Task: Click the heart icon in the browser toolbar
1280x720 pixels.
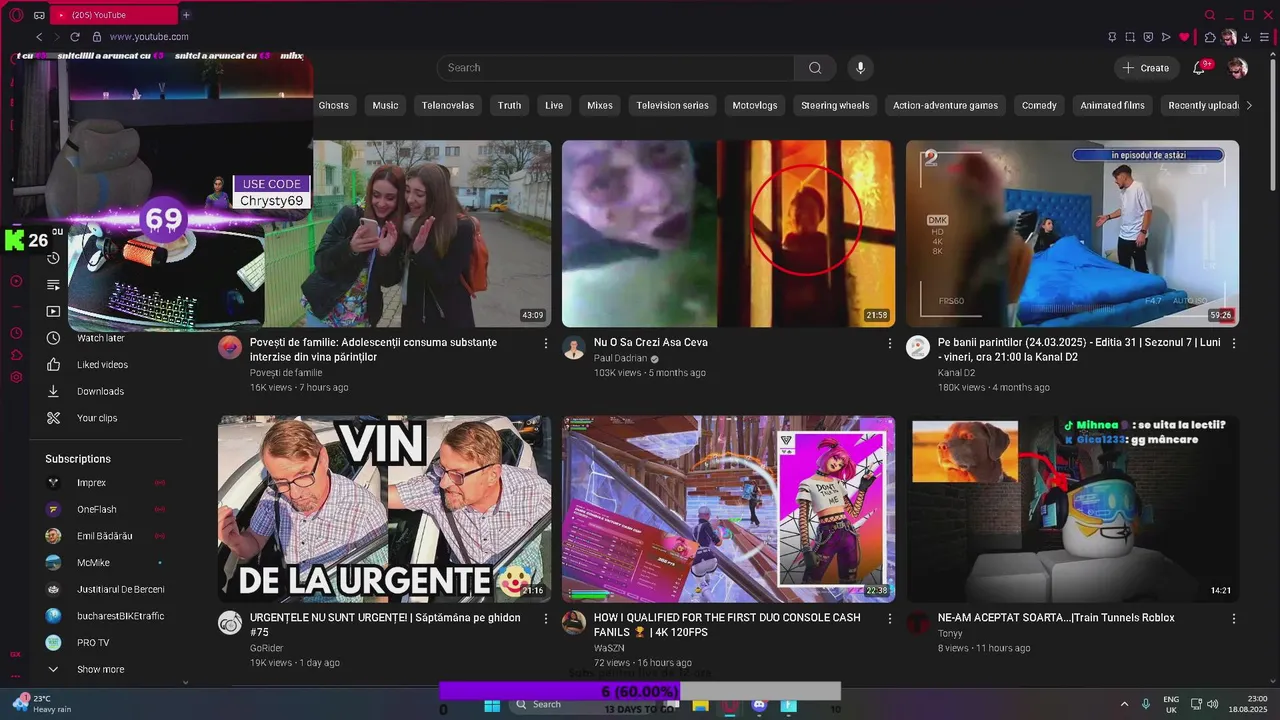Action: coord(1184,37)
